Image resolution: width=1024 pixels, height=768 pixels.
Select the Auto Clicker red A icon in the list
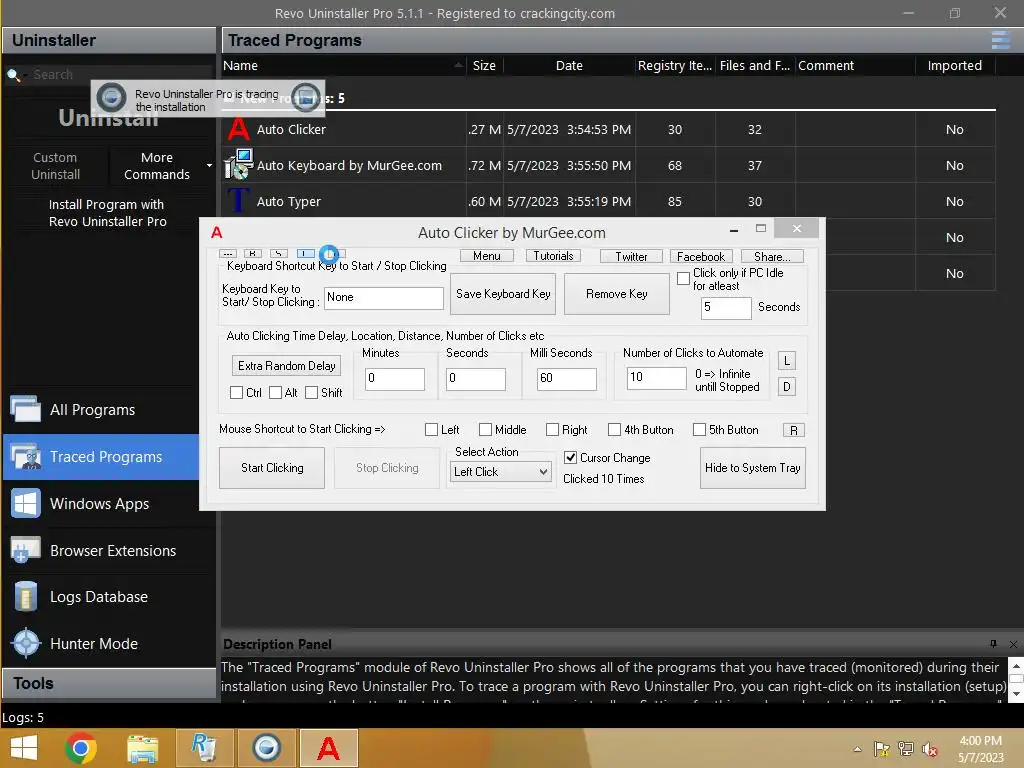click(238, 129)
